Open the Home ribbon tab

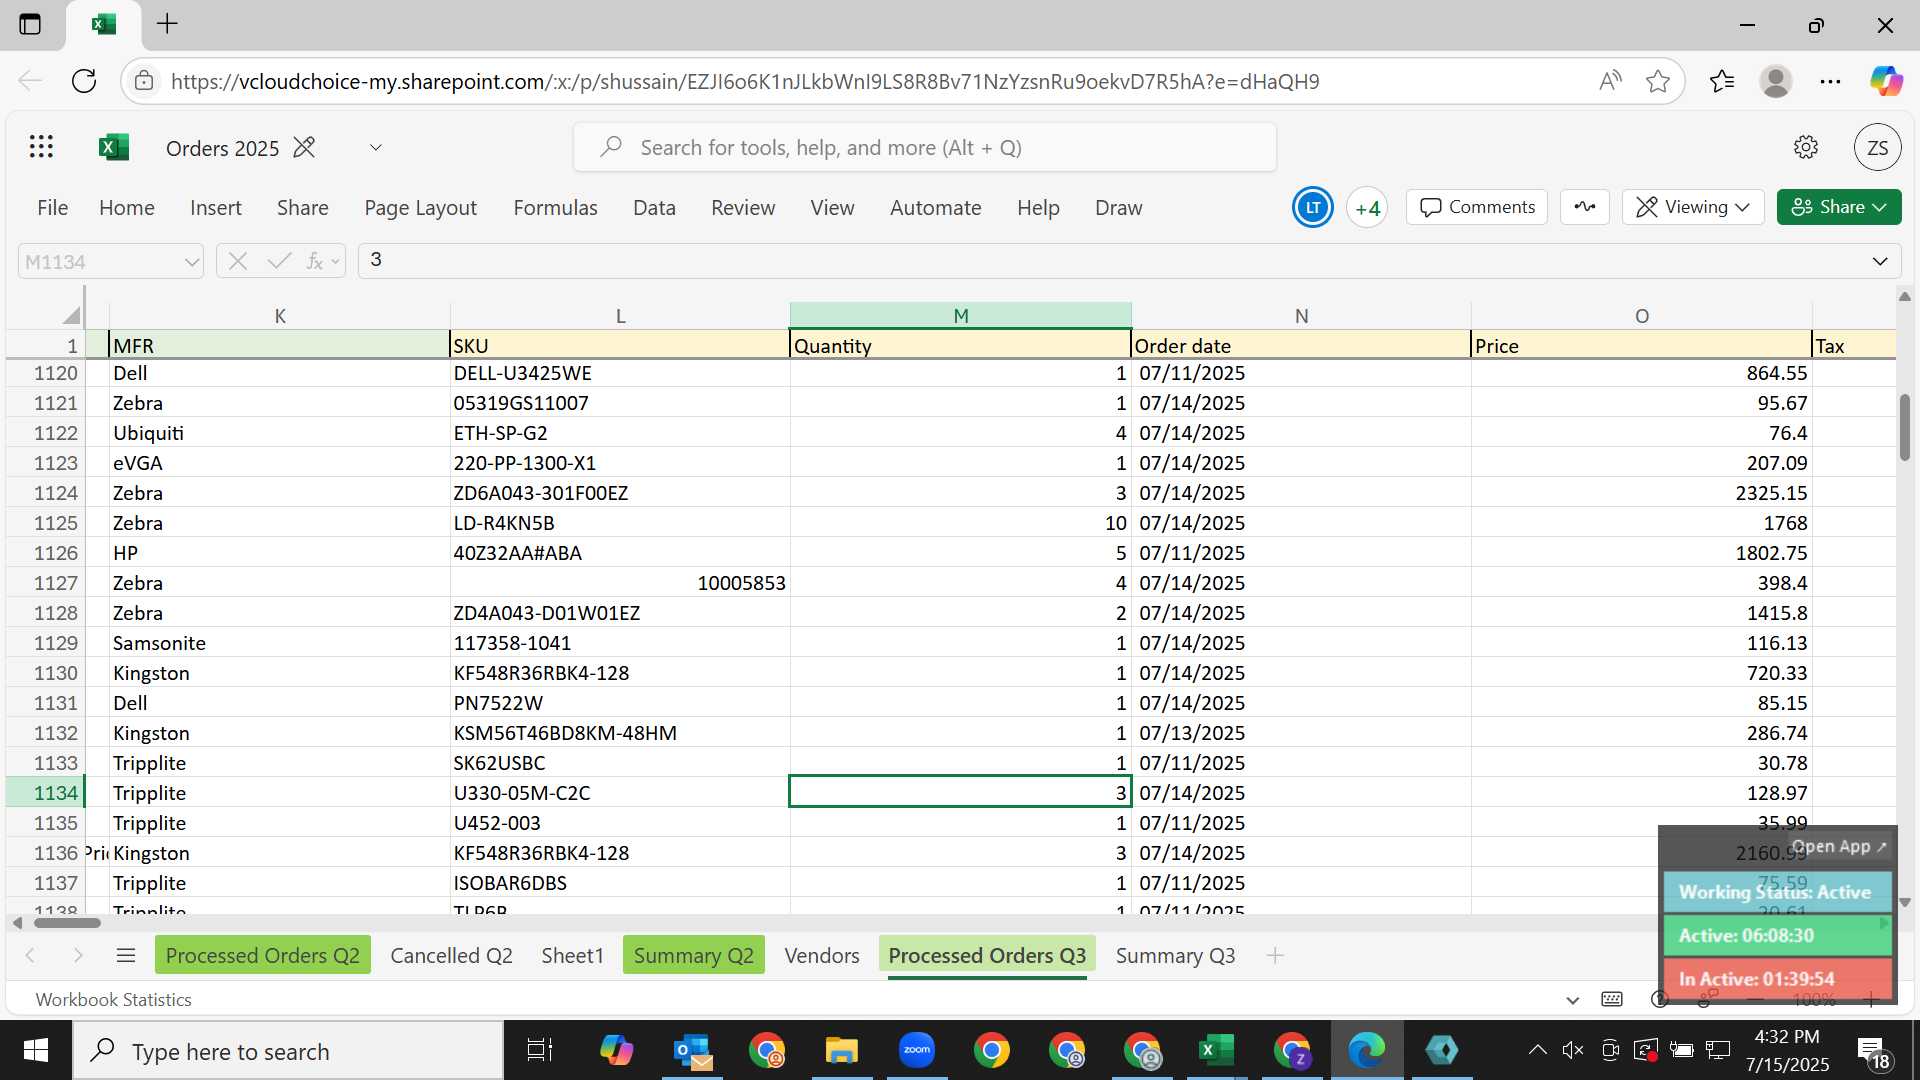[x=127, y=207]
